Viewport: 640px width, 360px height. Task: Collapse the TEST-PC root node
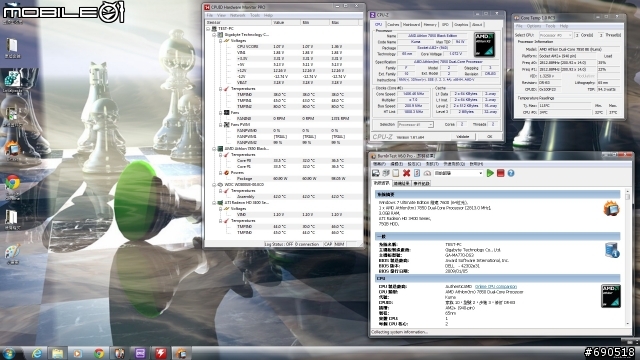208,29
